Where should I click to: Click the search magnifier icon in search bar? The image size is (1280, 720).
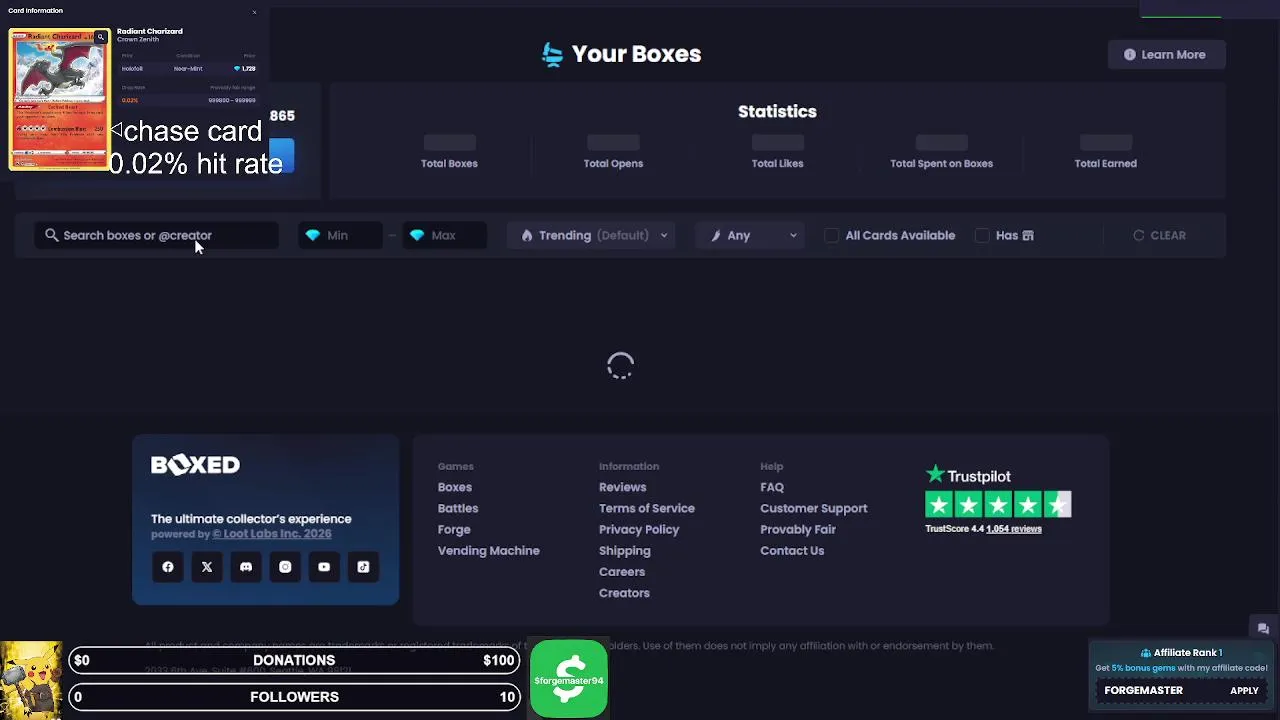pyautogui.click(x=52, y=235)
